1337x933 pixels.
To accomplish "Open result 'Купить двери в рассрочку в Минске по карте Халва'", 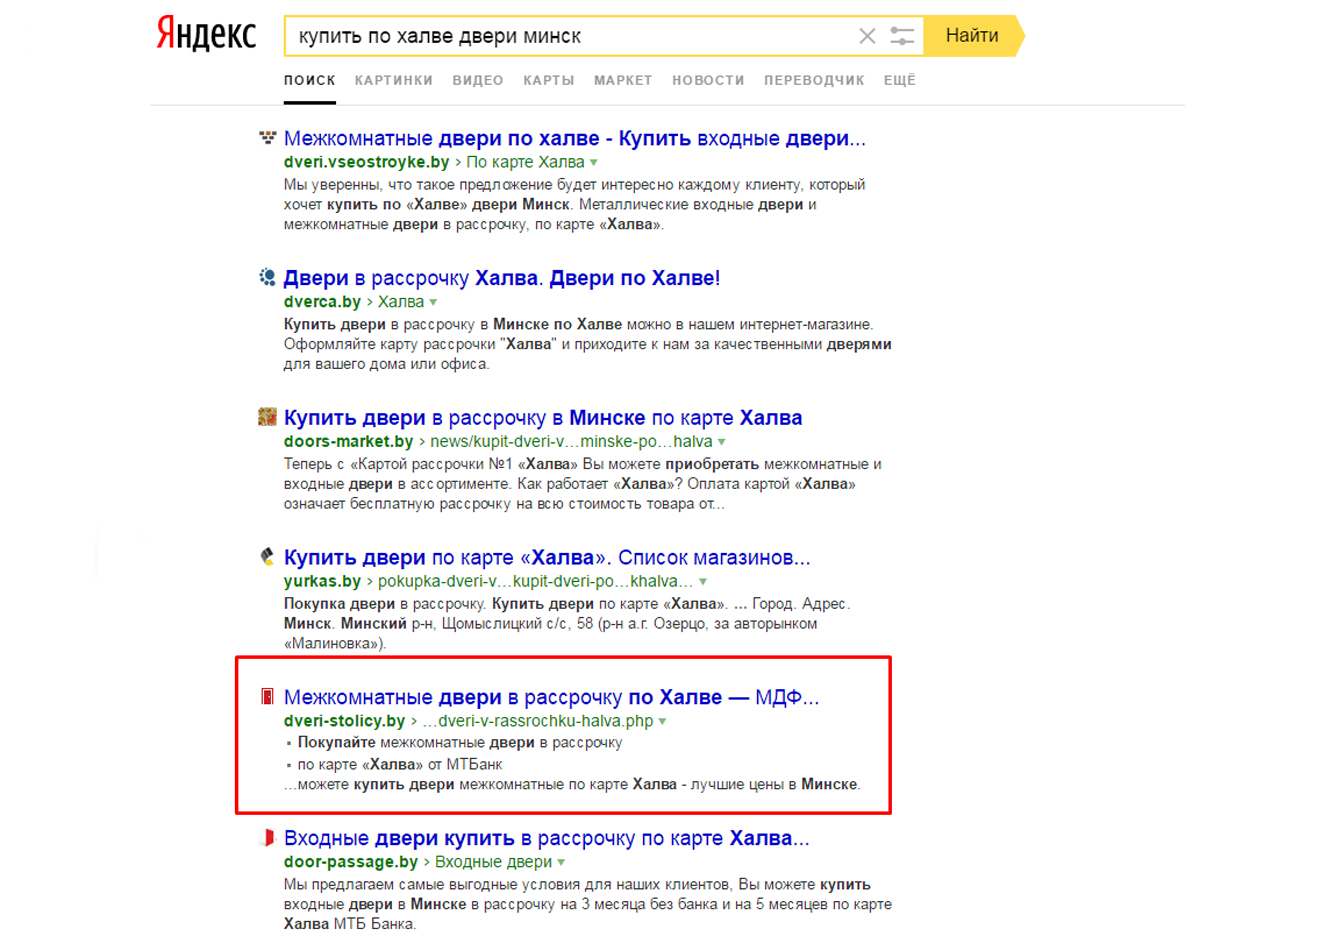I will pyautogui.click(x=543, y=418).
